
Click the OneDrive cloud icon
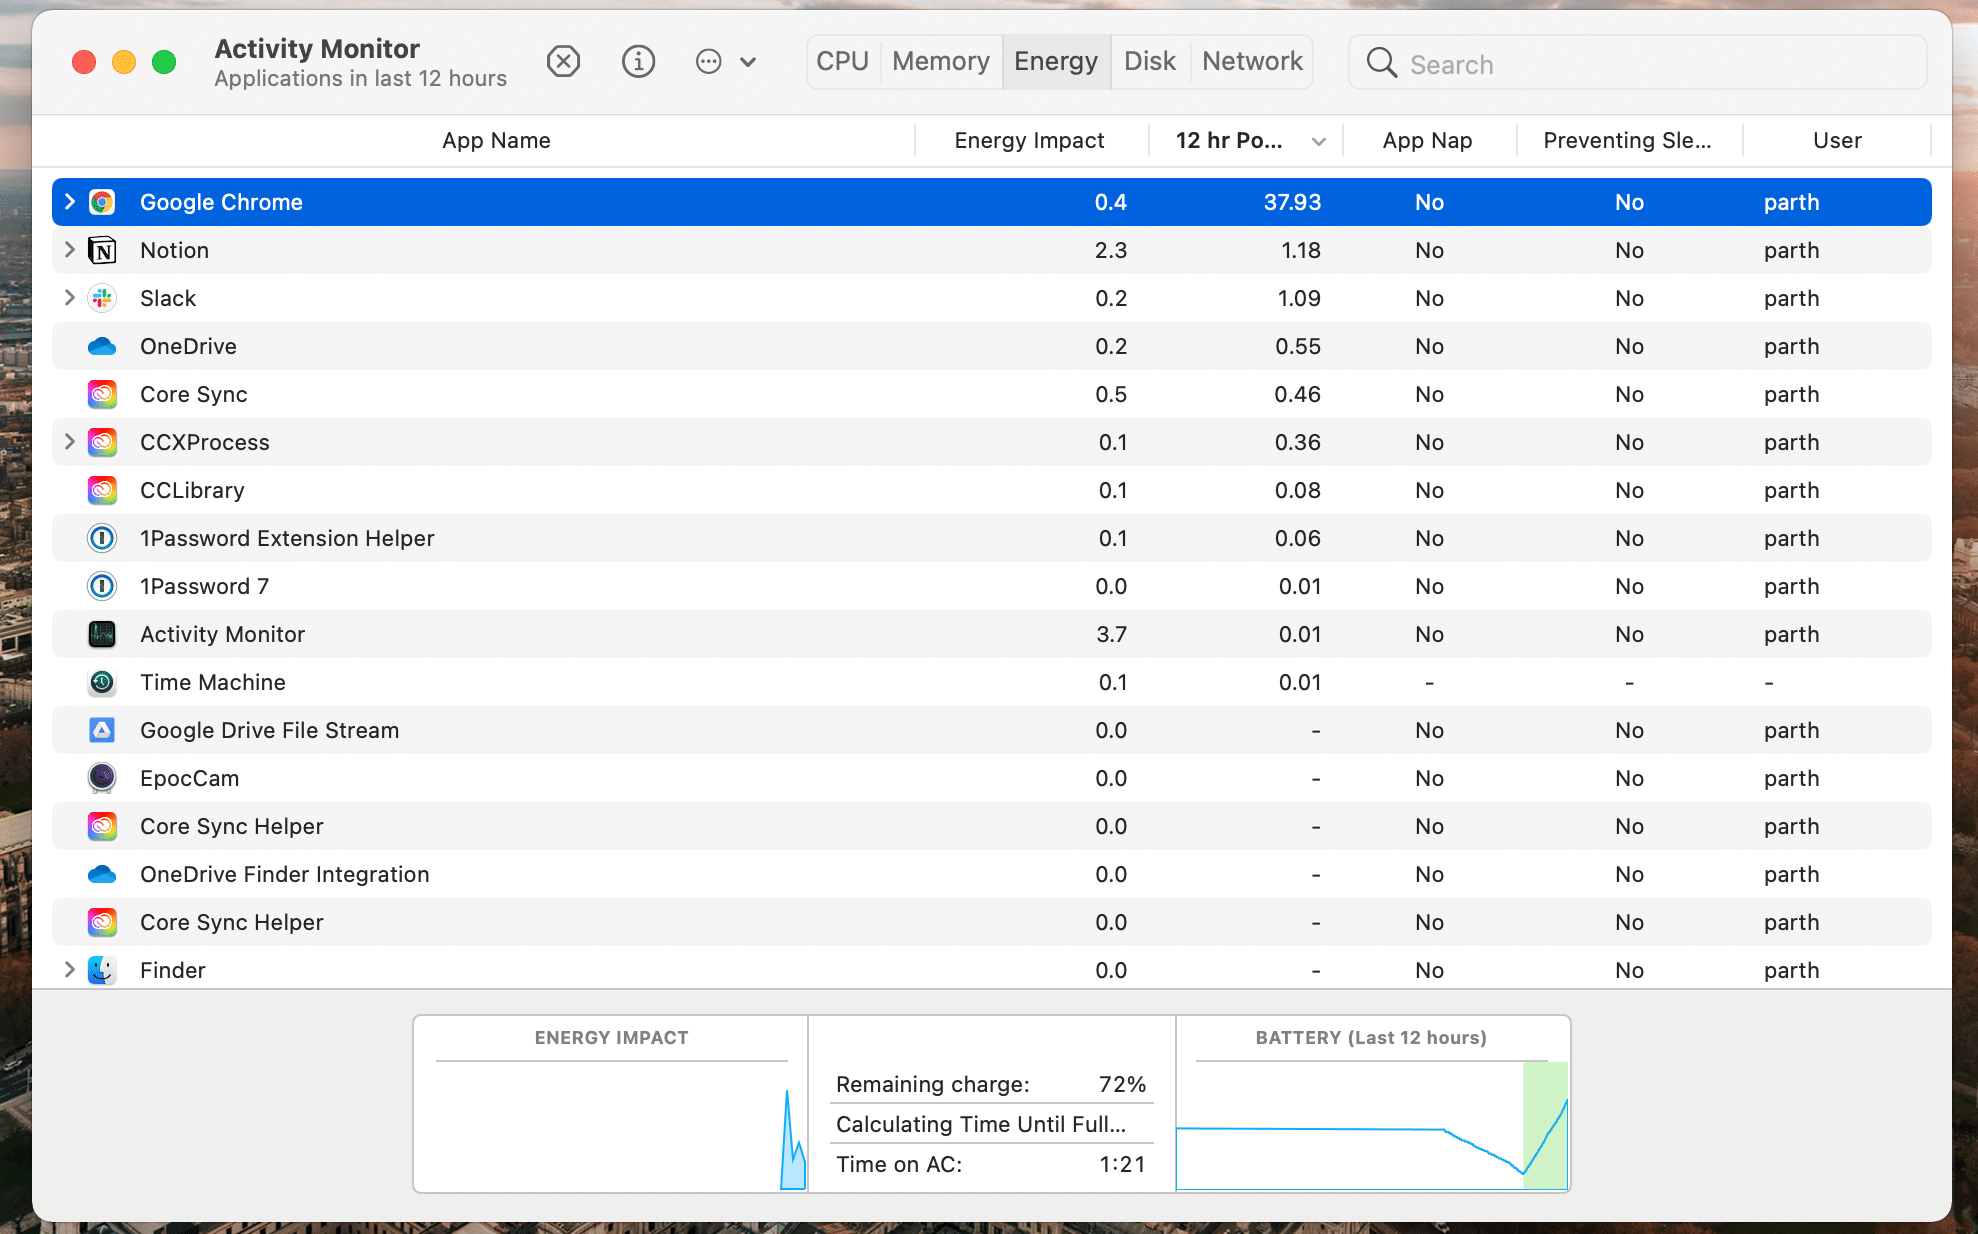[x=102, y=346]
